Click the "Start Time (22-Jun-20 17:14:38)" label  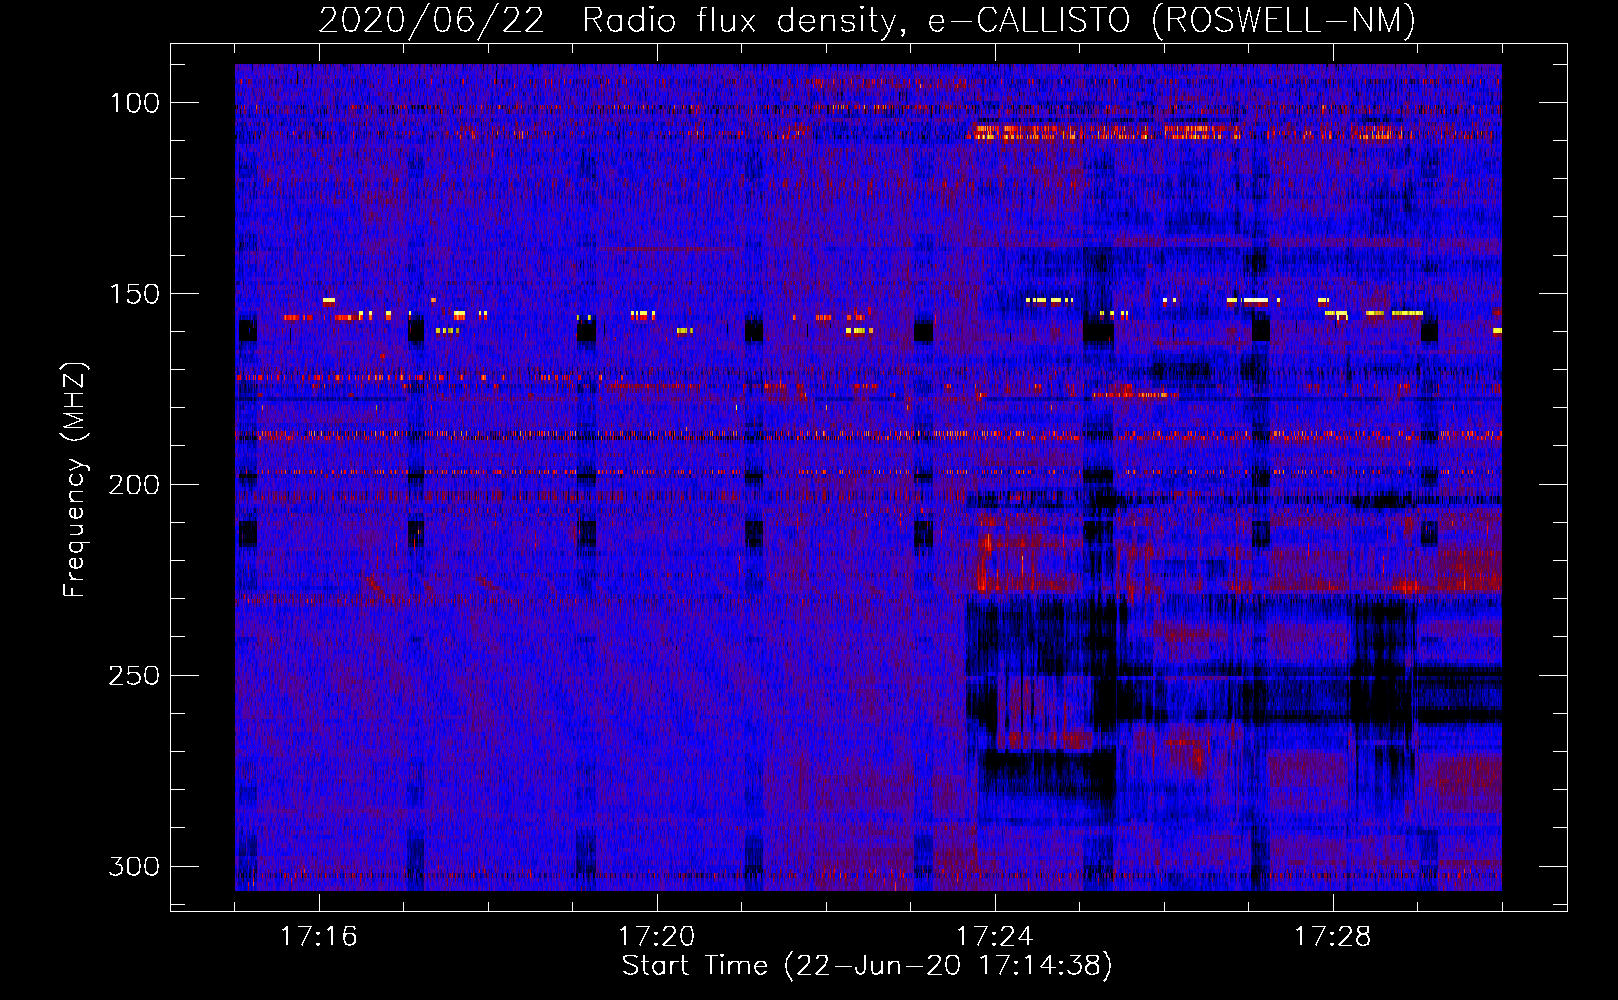tap(867, 966)
